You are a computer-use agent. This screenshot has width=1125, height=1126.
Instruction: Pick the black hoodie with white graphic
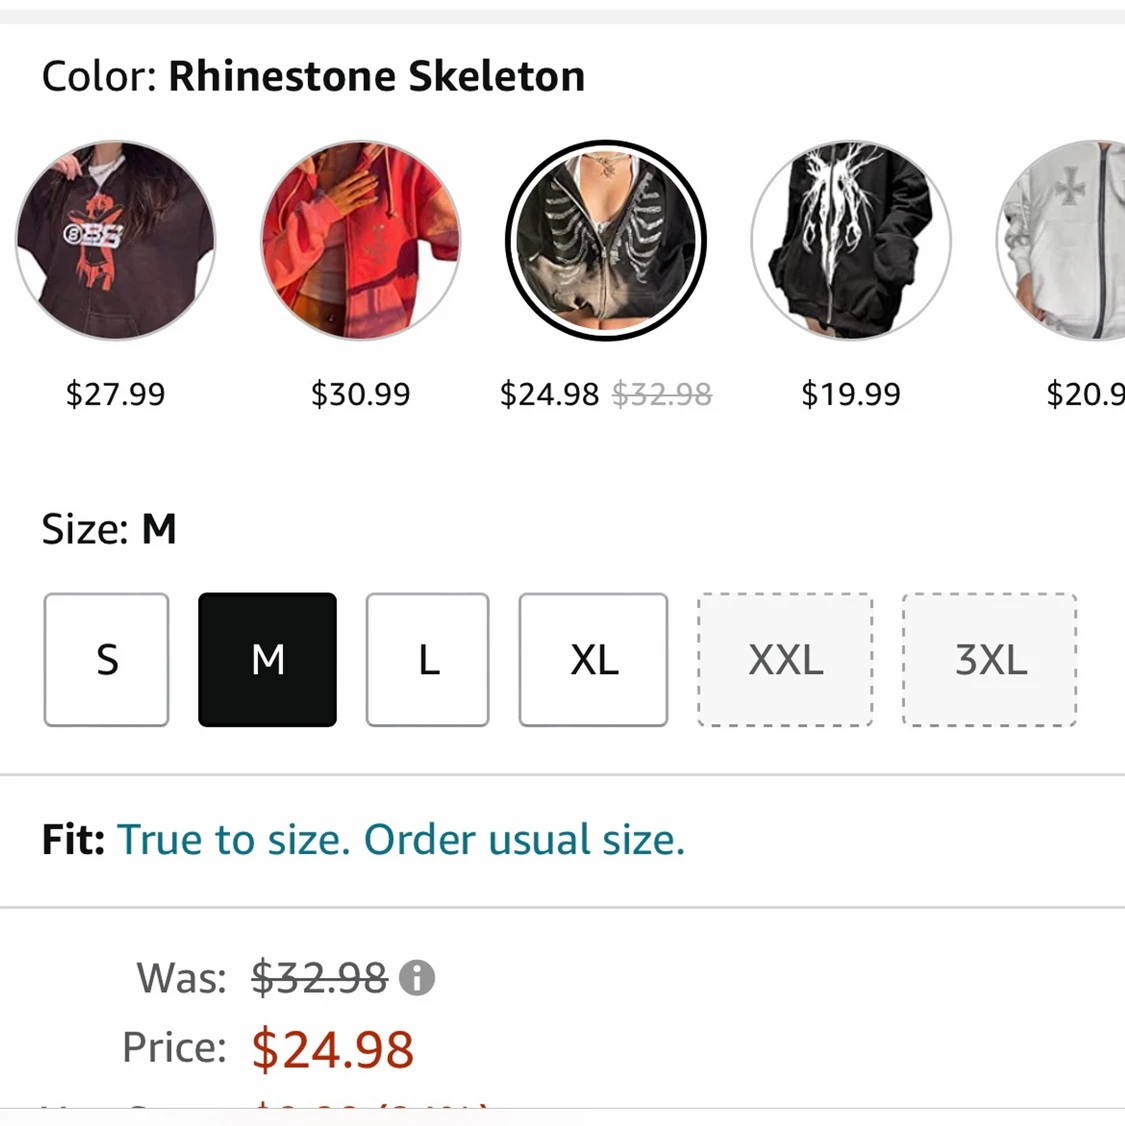pyautogui.click(x=851, y=240)
